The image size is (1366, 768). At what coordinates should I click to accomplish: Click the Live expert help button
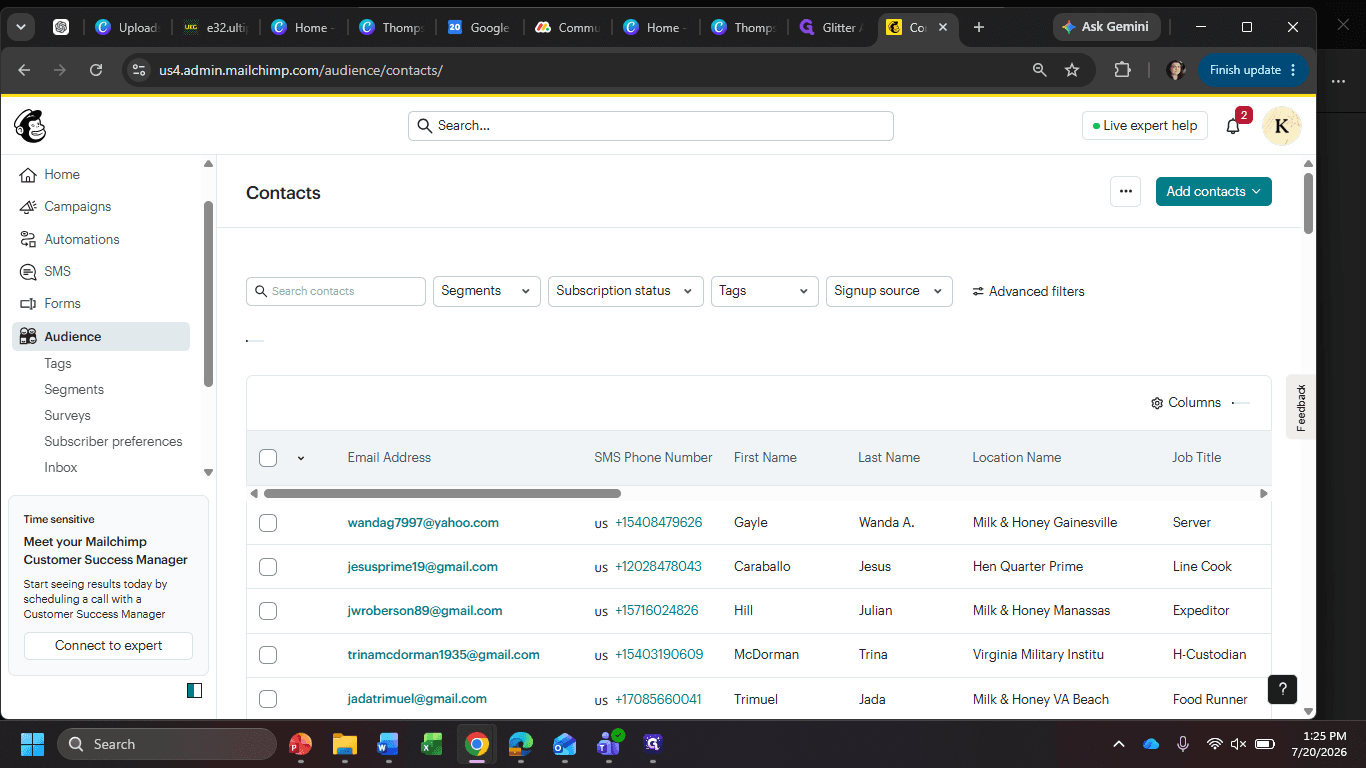coord(1145,126)
